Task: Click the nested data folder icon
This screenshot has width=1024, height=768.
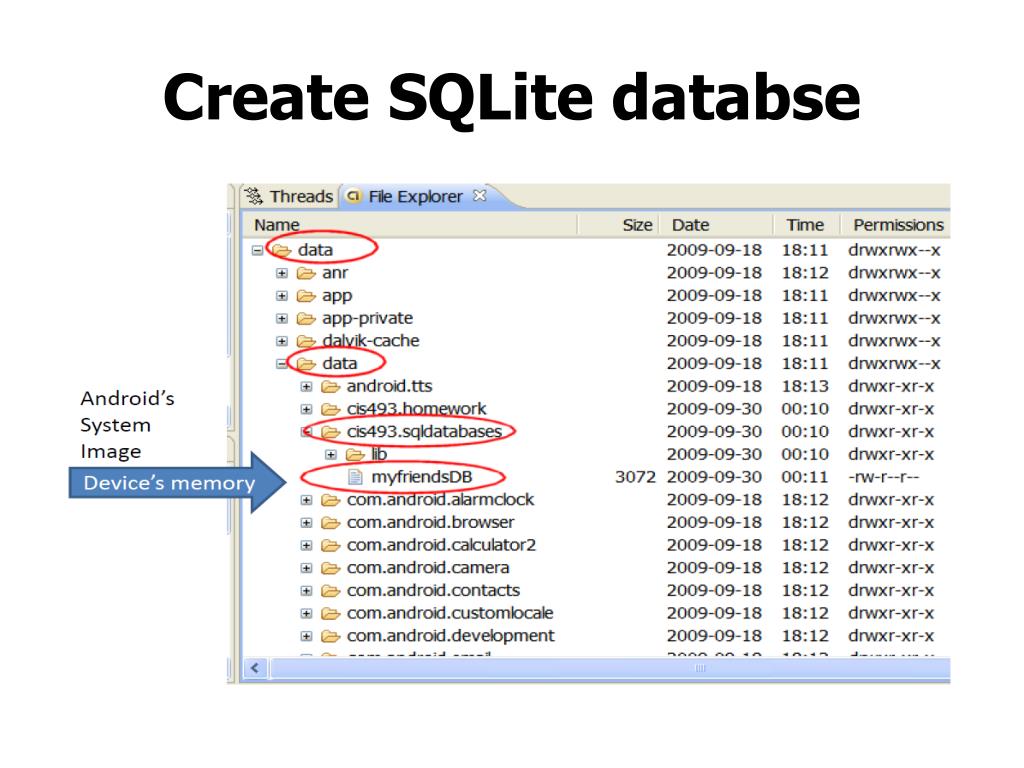Action: click(306, 364)
